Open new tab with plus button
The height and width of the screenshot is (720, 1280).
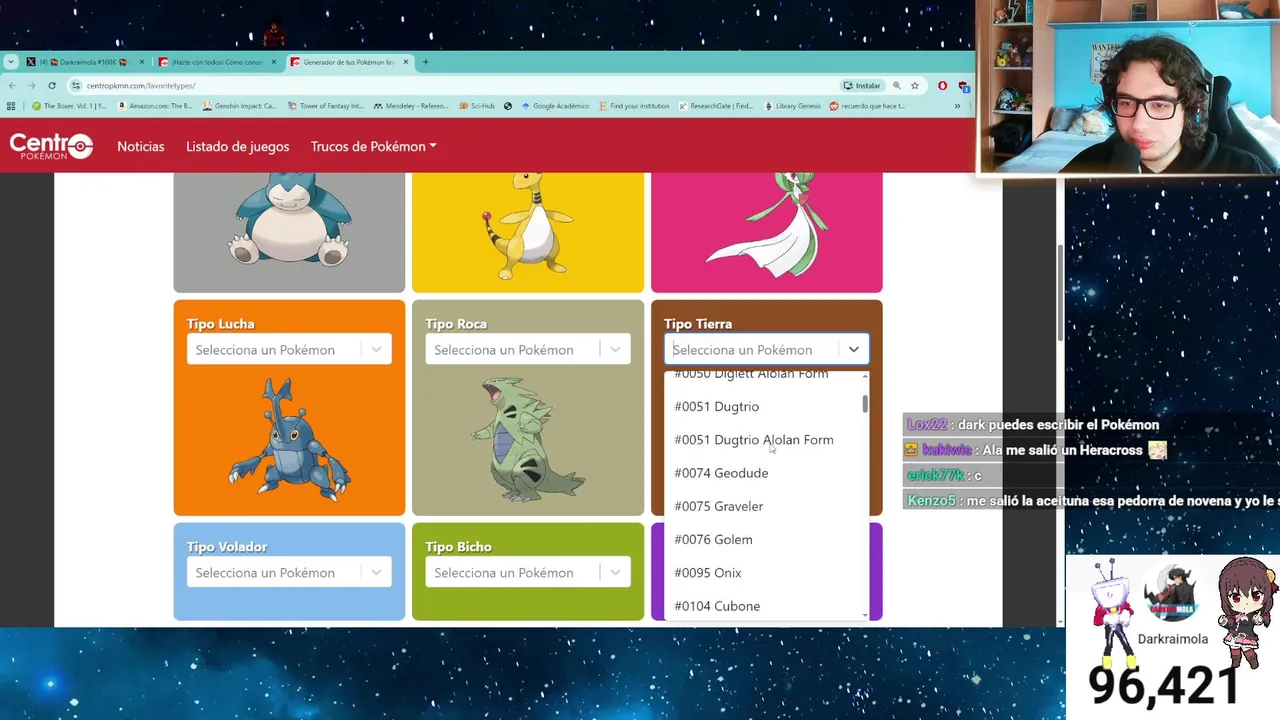(x=425, y=62)
